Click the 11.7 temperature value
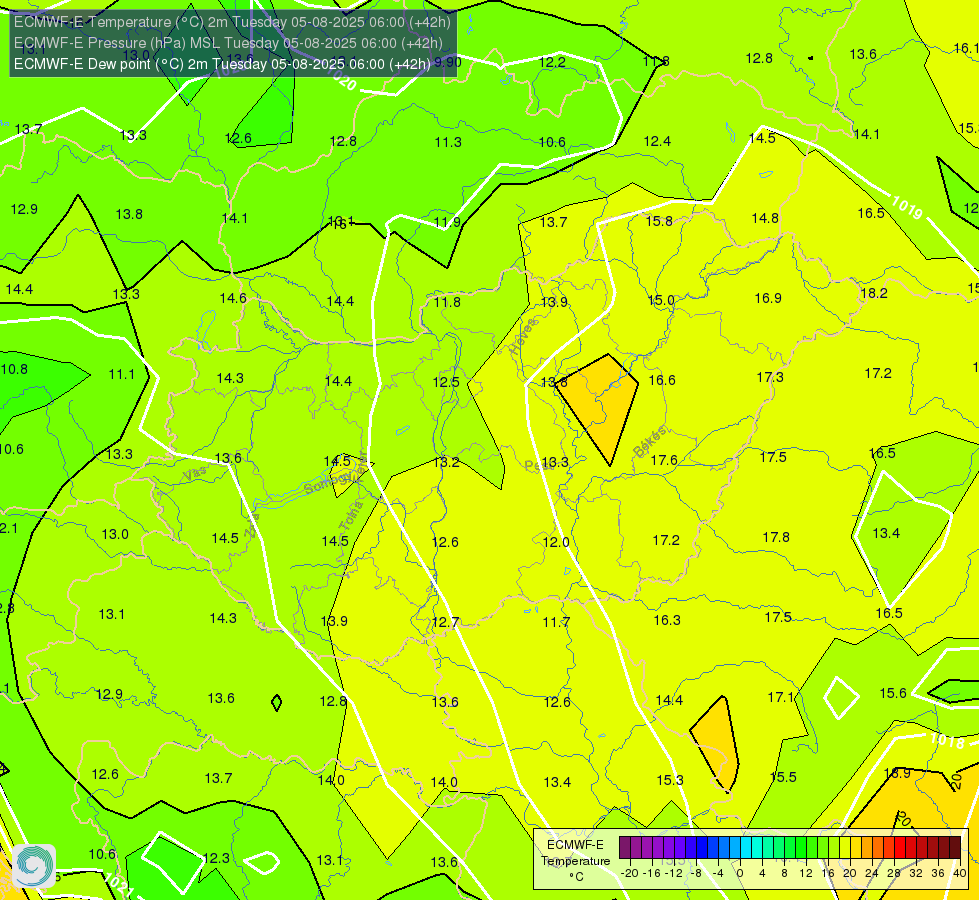The height and width of the screenshot is (900, 979). 556,622
